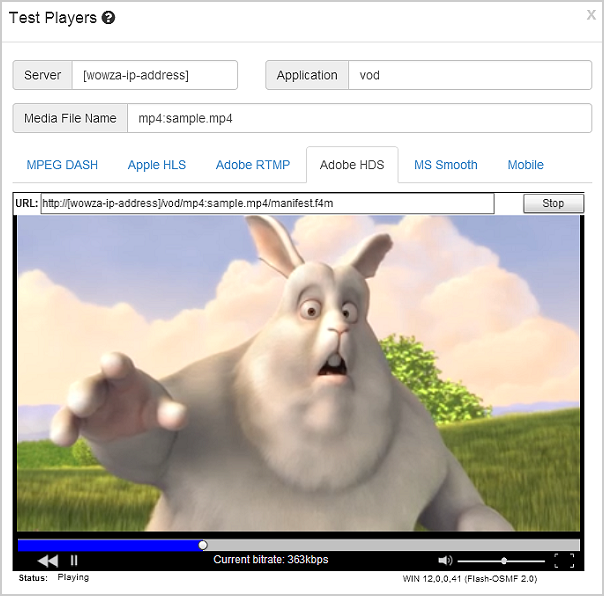Close the Test Players dialog

pos(591,15)
